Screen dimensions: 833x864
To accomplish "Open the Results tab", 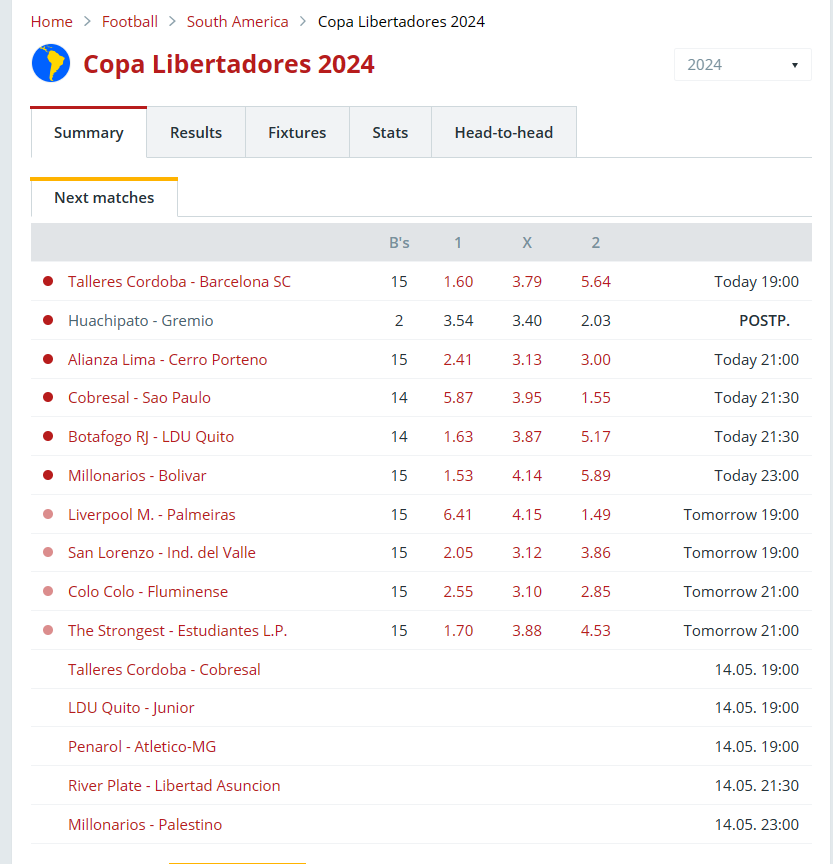I will tap(196, 132).
